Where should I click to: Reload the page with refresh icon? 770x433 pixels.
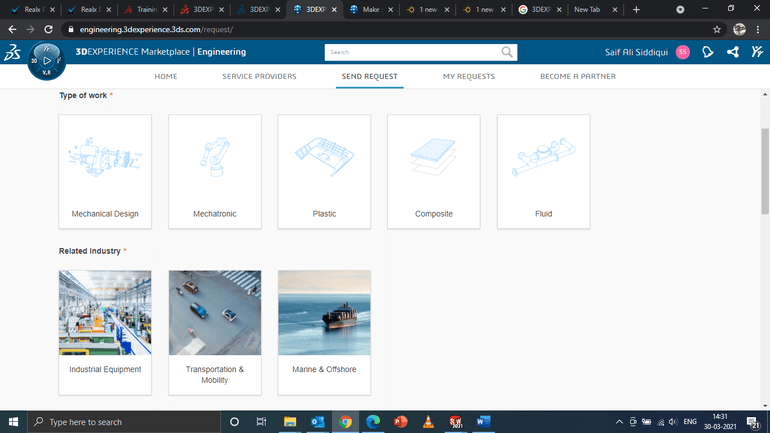click(48, 29)
